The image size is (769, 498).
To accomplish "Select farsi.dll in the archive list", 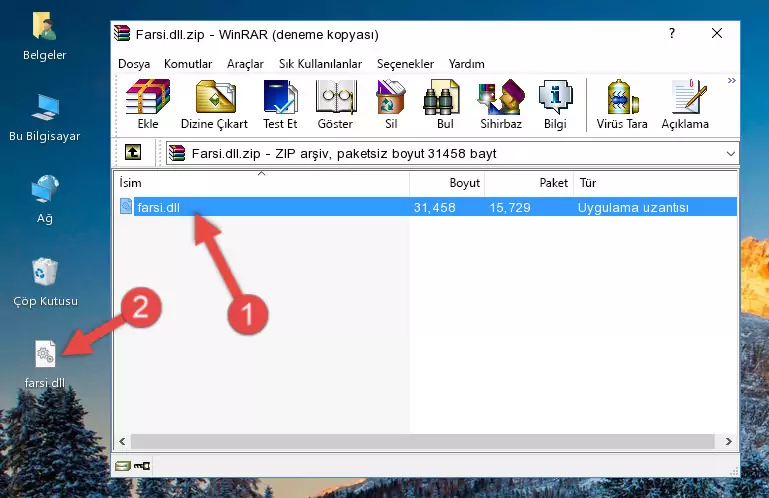I will (x=158, y=208).
